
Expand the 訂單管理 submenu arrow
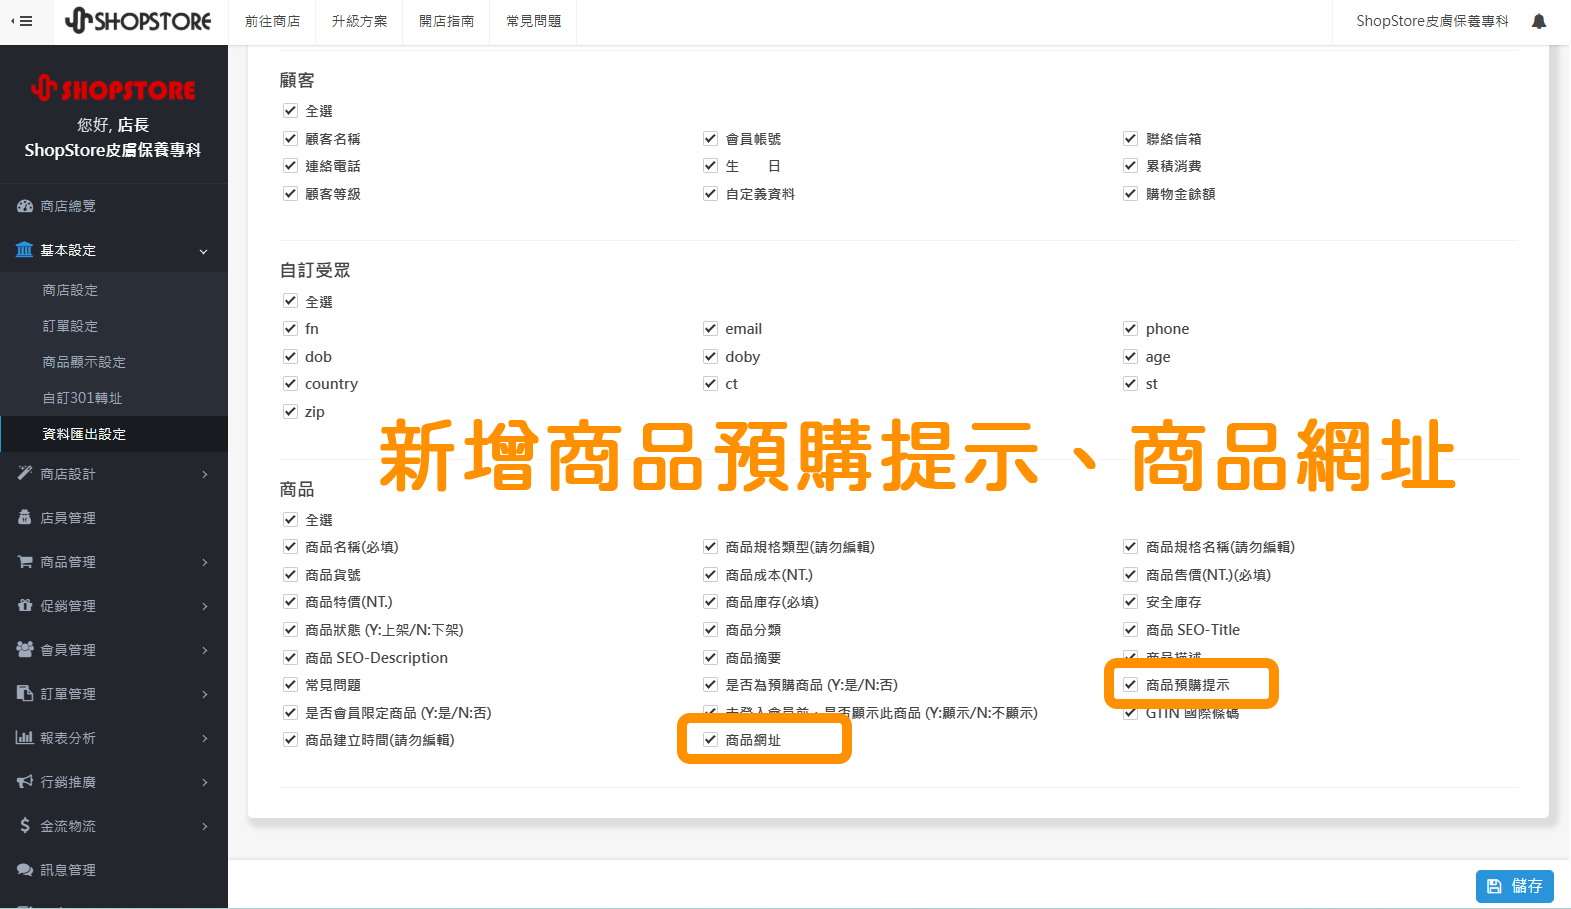pos(205,694)
